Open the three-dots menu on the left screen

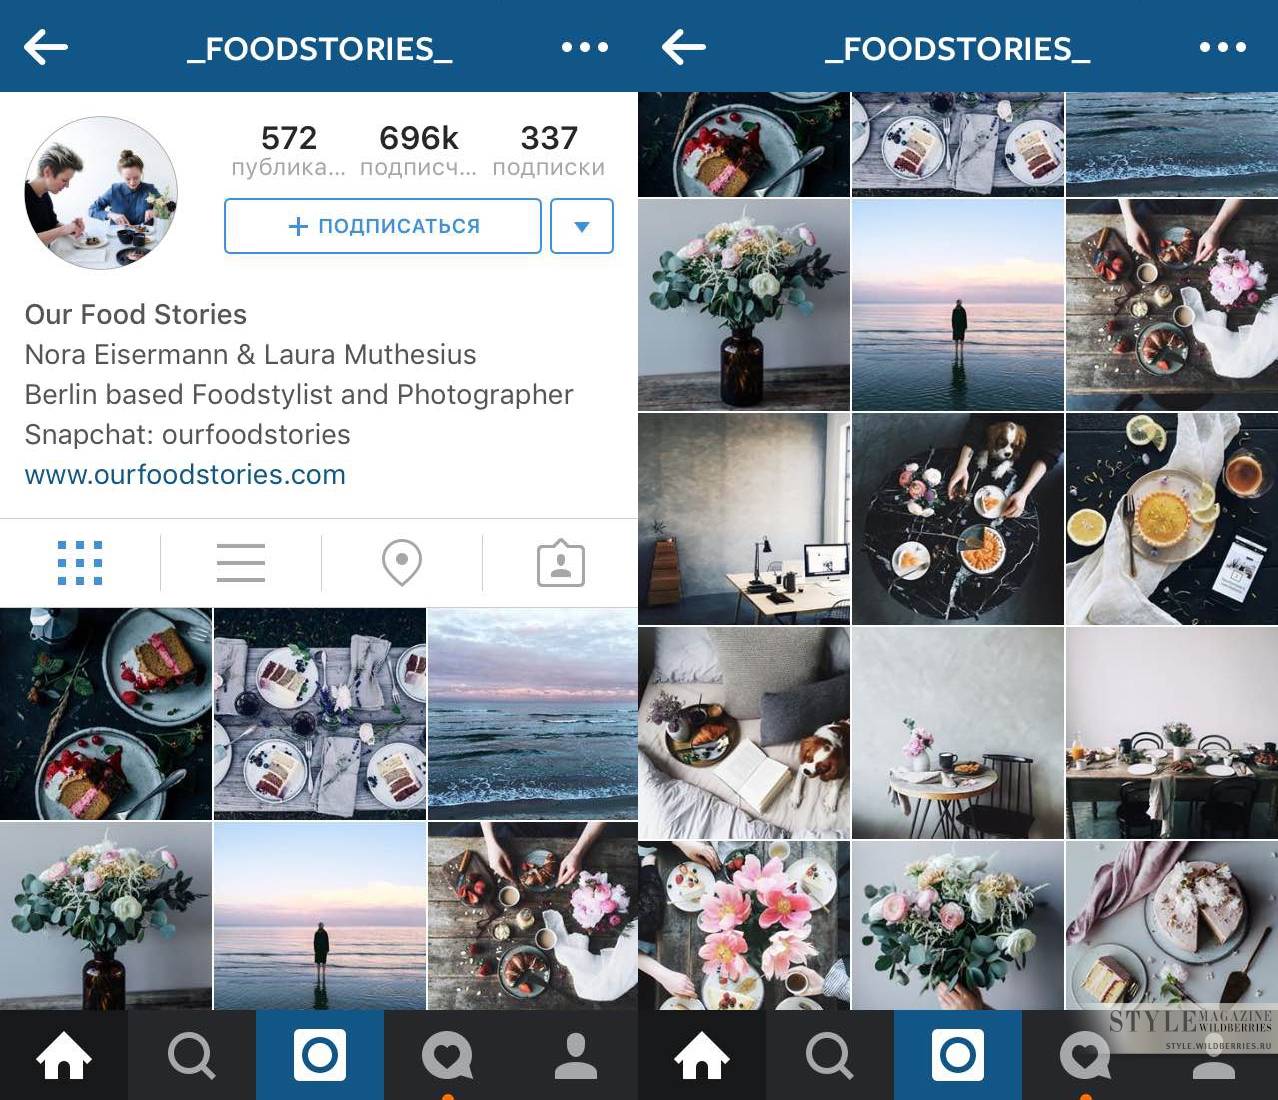point(585,47)
